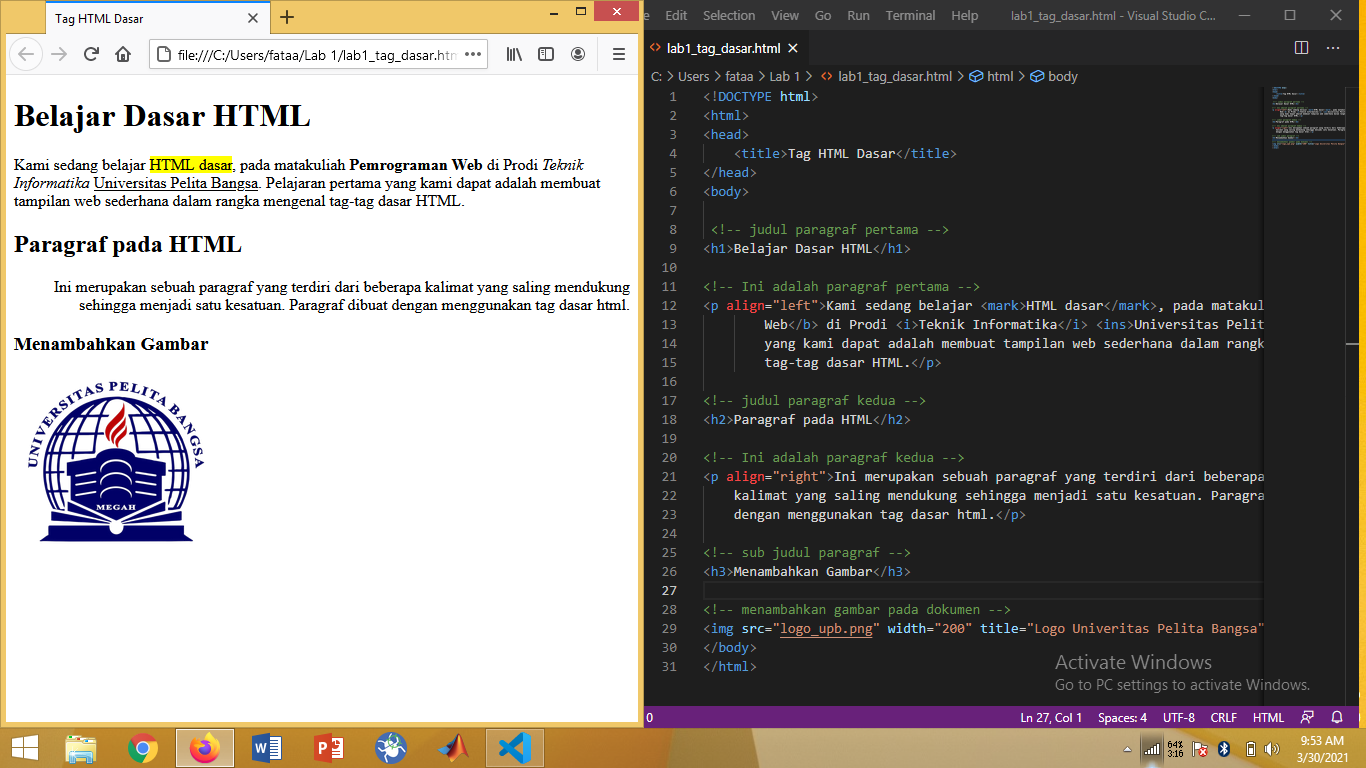This screenshot has width=1366, height=768.
Task: Open the Firefox Library panel
Action: pos(512,55)
